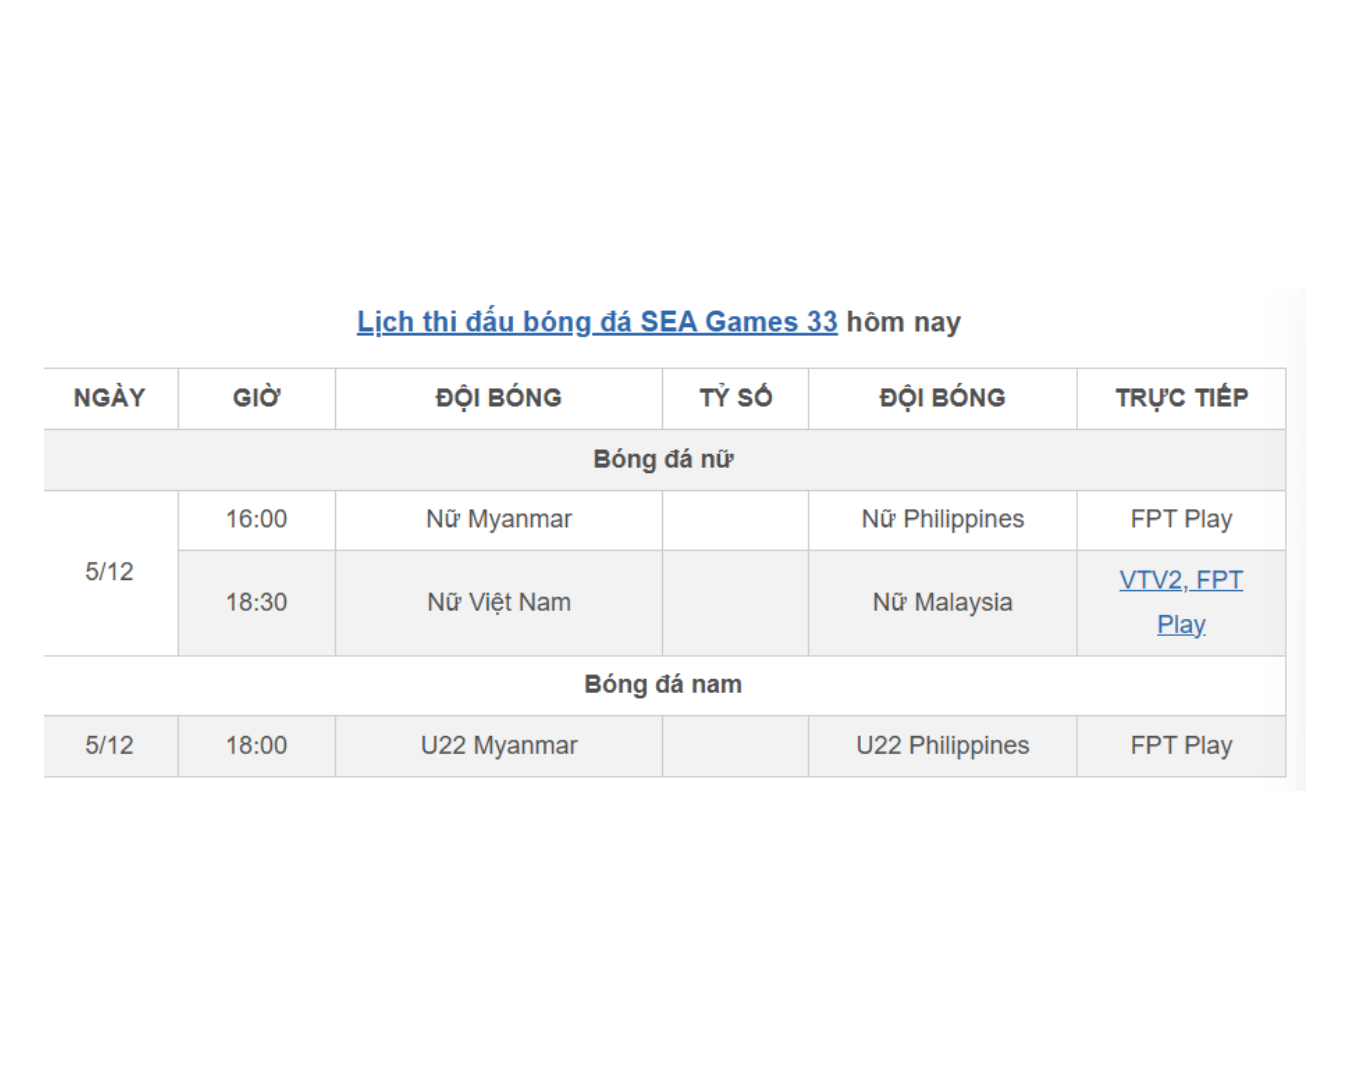The image size is (1350, 1080).
Task: Click the 18:30 time cell
Action: (x=256, y=602)
